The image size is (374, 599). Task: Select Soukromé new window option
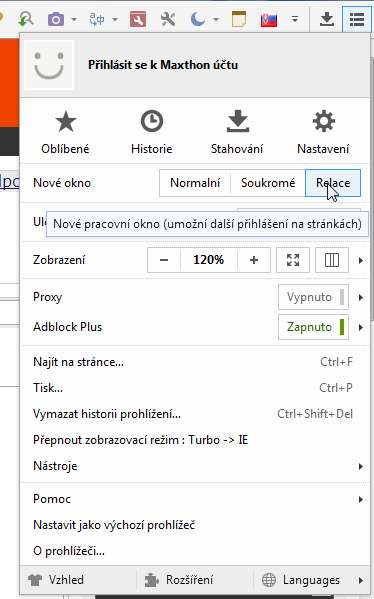pos(268,183)
